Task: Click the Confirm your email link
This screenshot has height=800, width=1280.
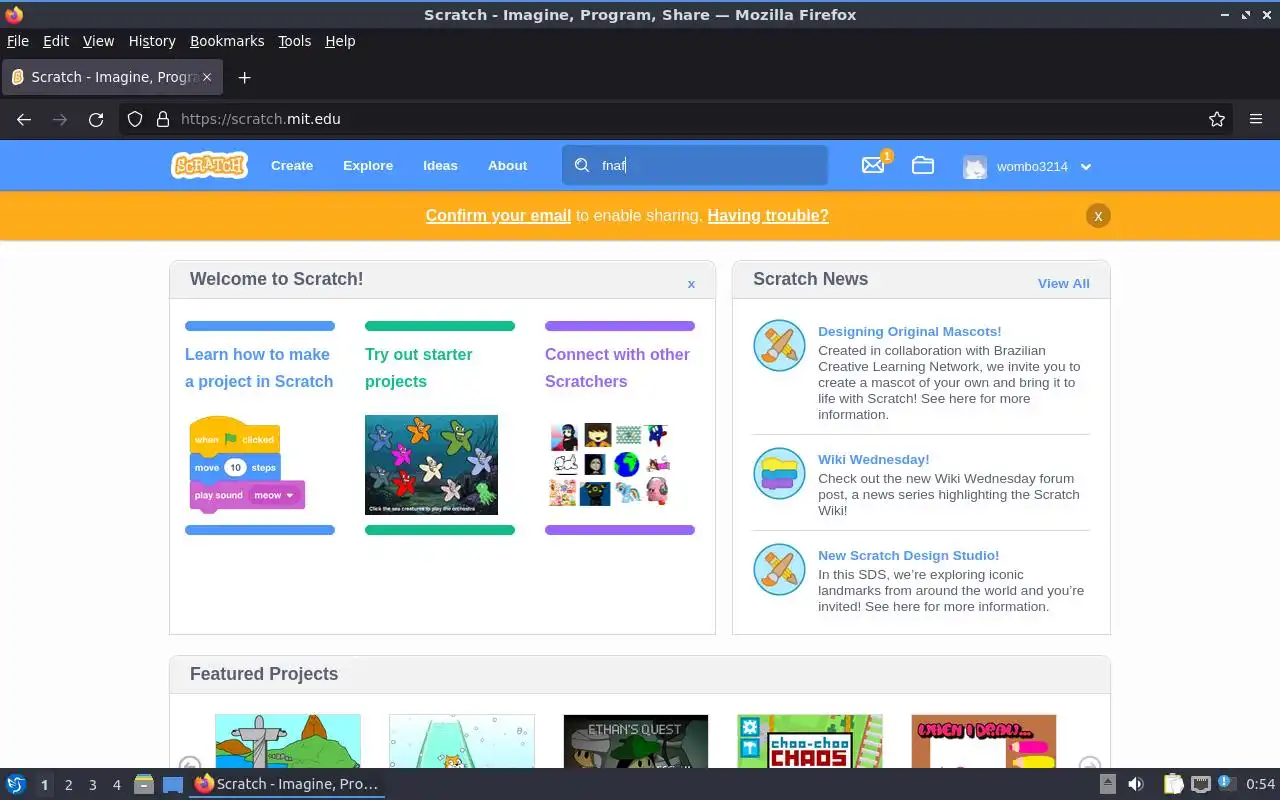Action: pos(498,215)
